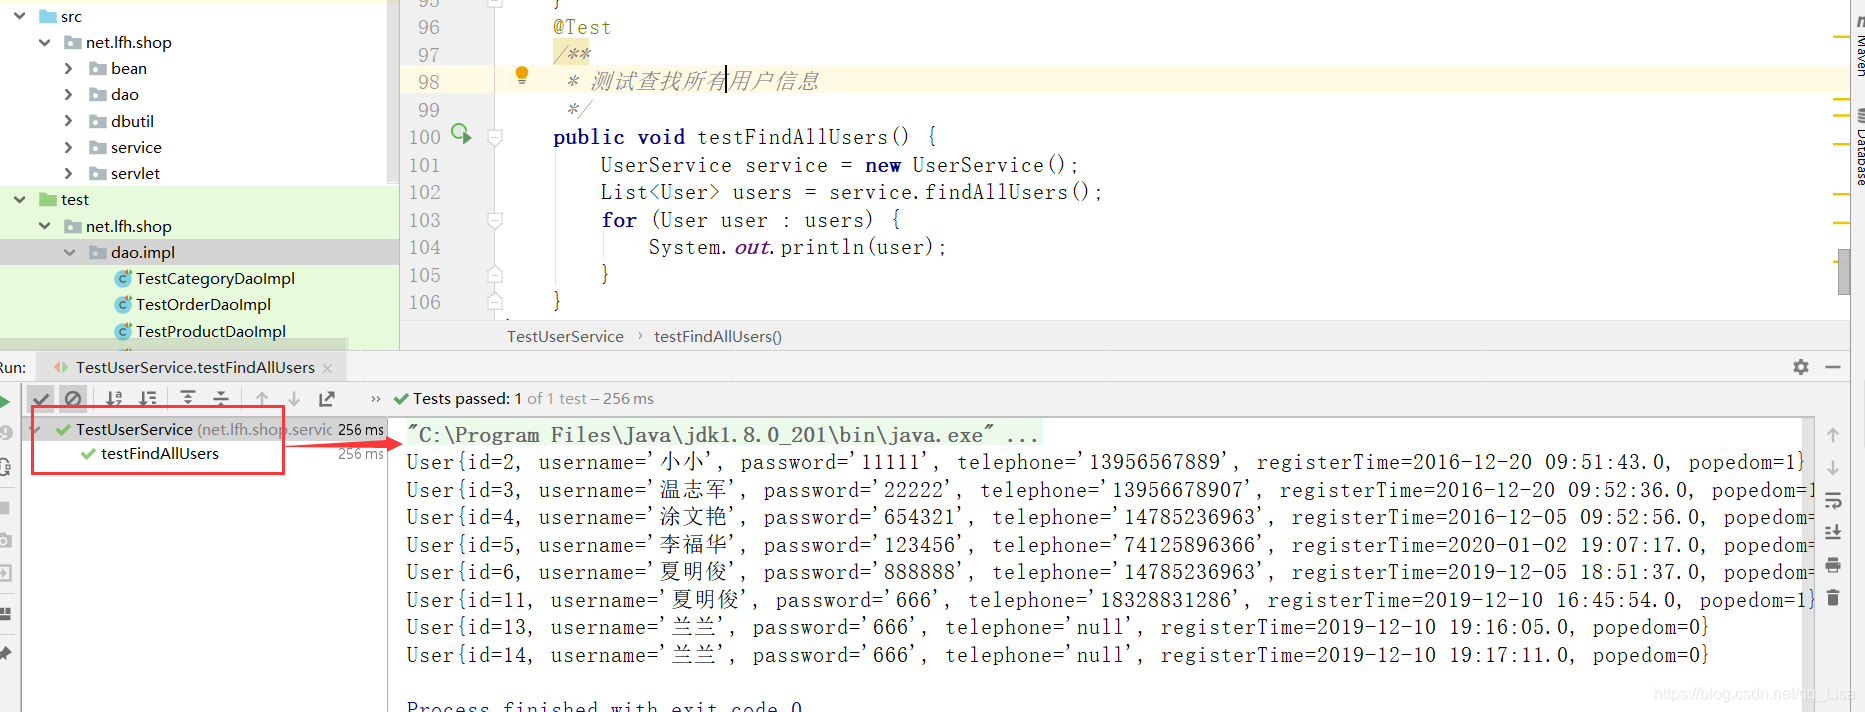Screen dimensions: 1865x712
Task: Select the bean package folder
Action: 128,68
